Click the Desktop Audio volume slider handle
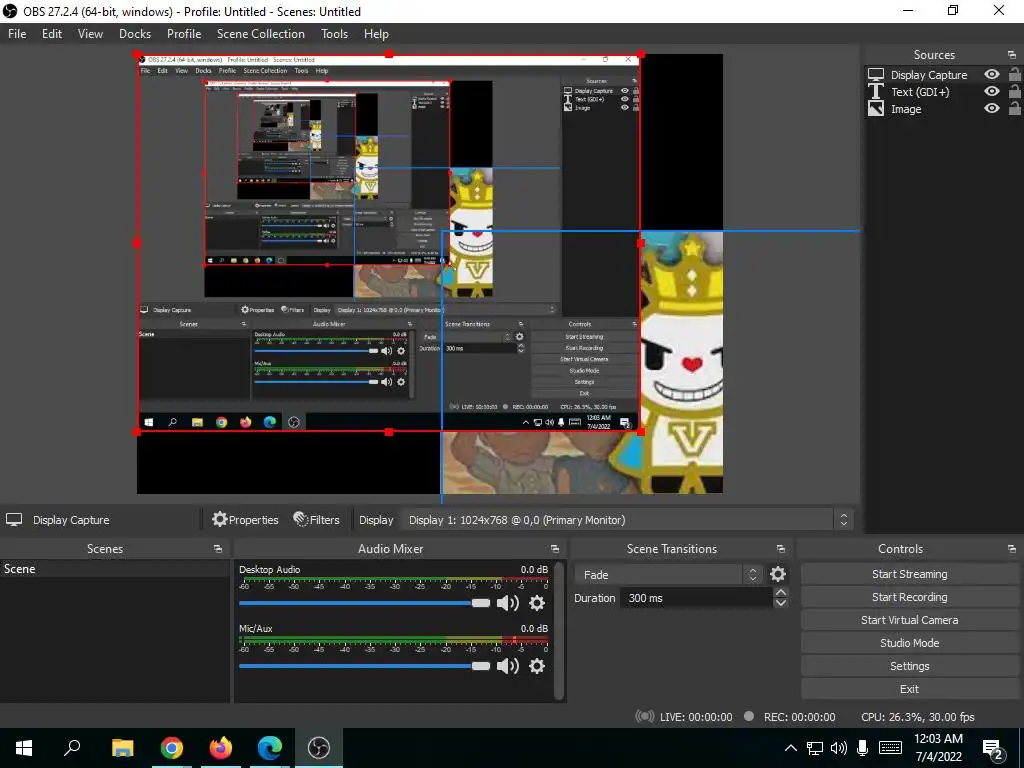Image resolution: width=1024 pixels, height=768 pixels. click(x=481, y=603)
